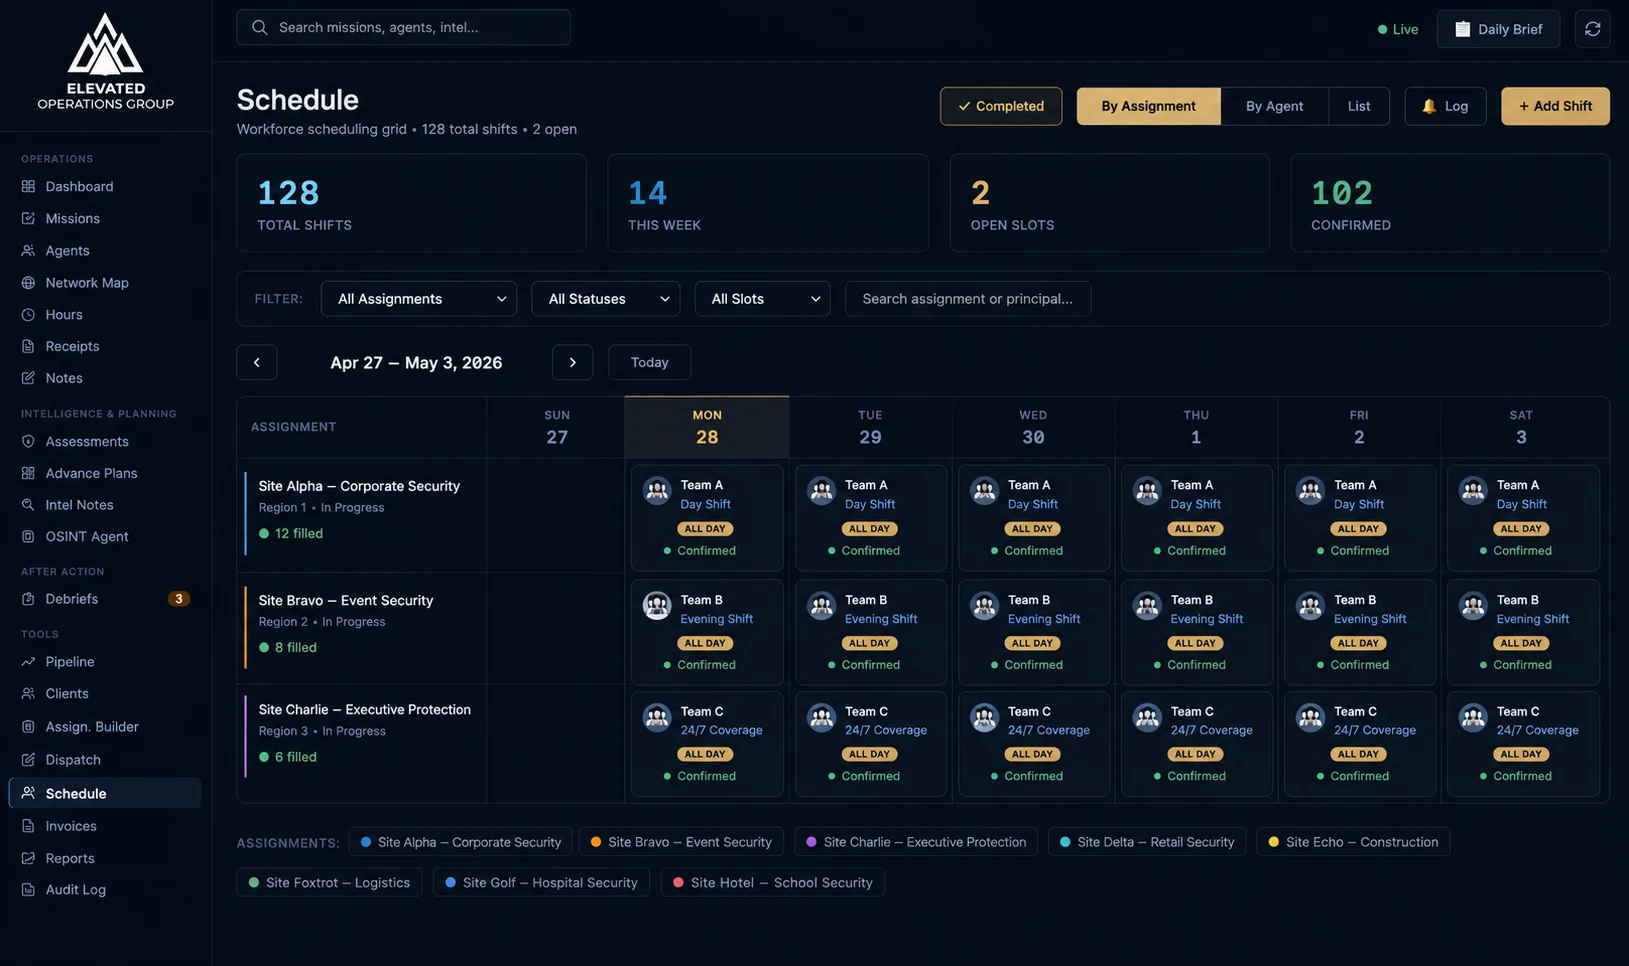
Task: Open the All Statuses dropdown
Action: [606, 299]
